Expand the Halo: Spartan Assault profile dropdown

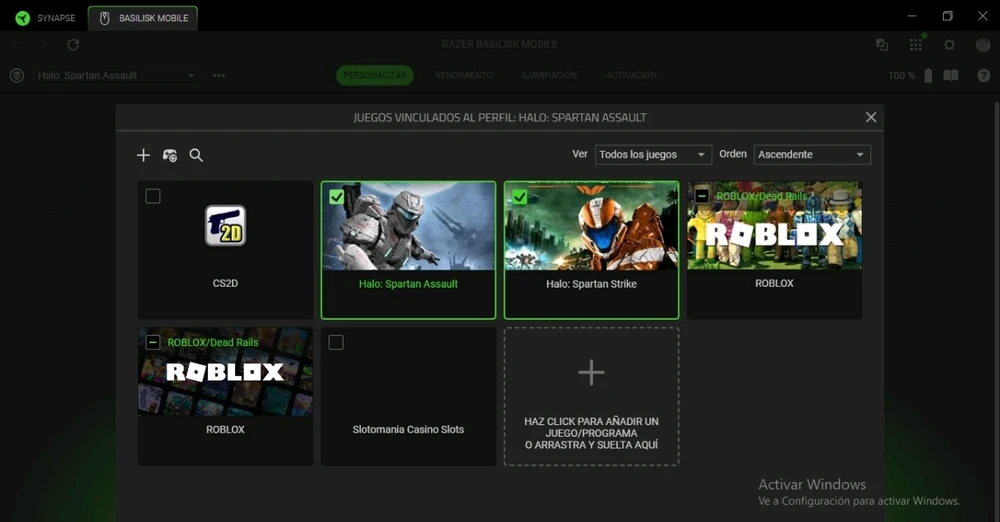[116, 76]
